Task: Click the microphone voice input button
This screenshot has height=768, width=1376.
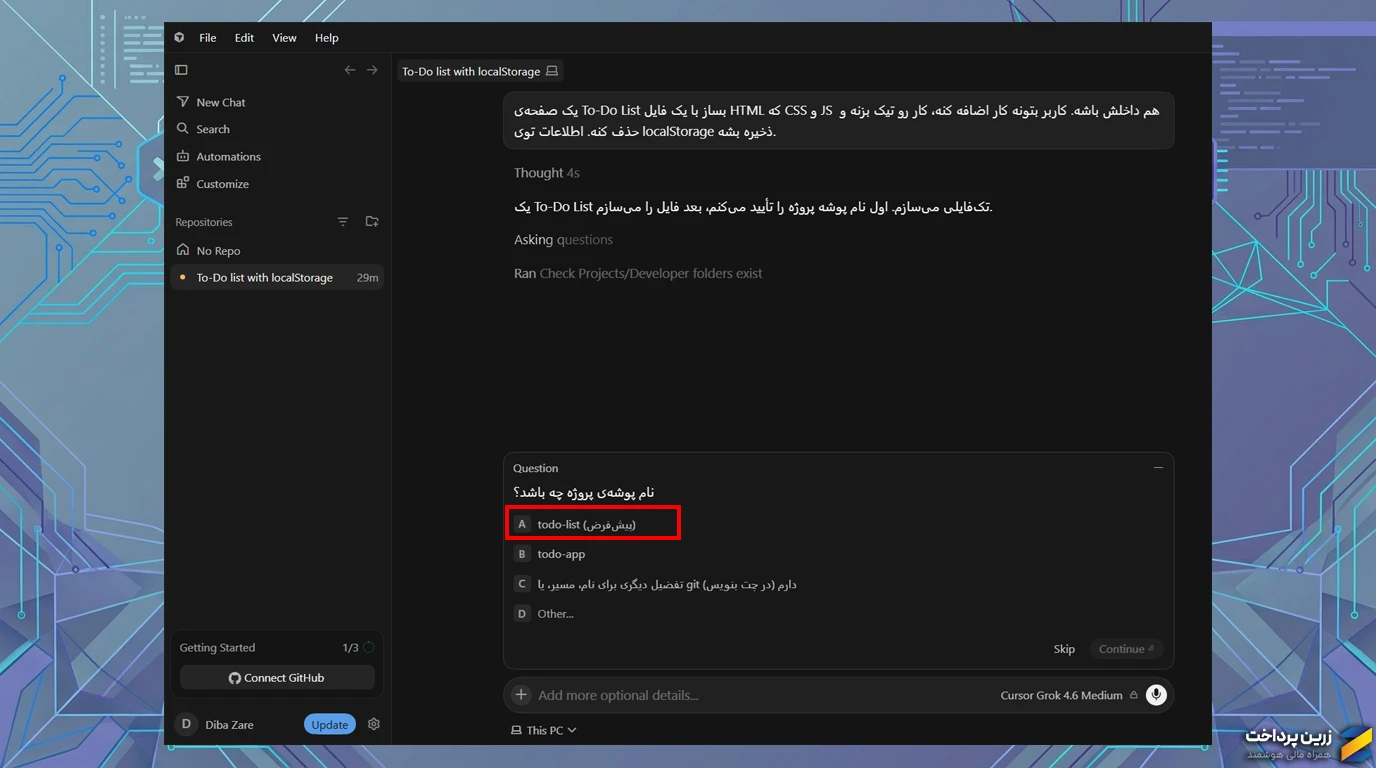Action: pos(1156,695)
